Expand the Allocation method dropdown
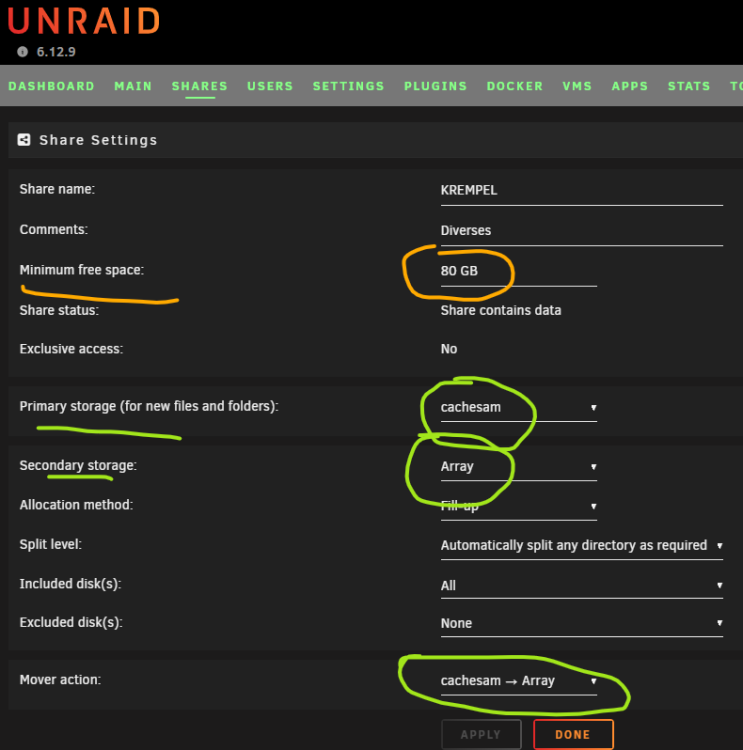743x750 pixels. (519, 506)
